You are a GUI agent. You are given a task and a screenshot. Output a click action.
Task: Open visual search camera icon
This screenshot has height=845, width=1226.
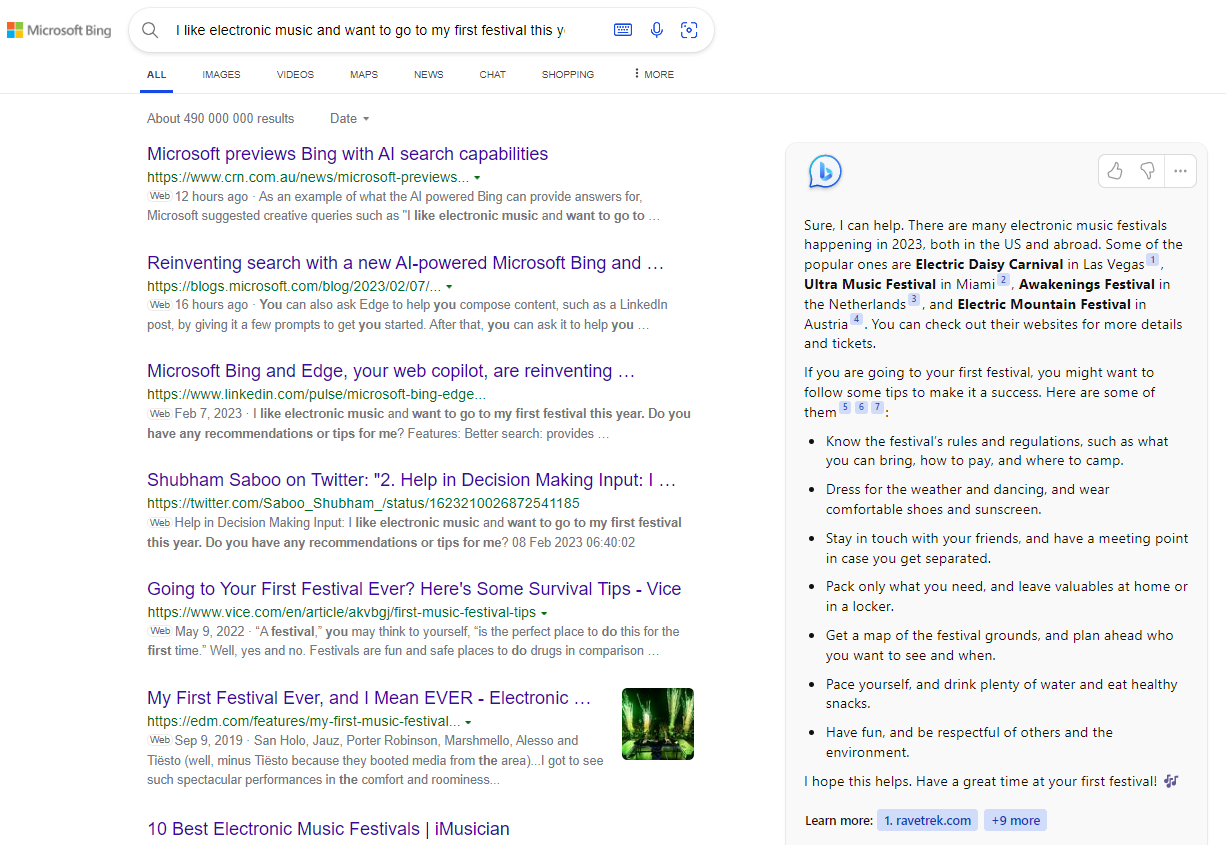click(689, 30)
